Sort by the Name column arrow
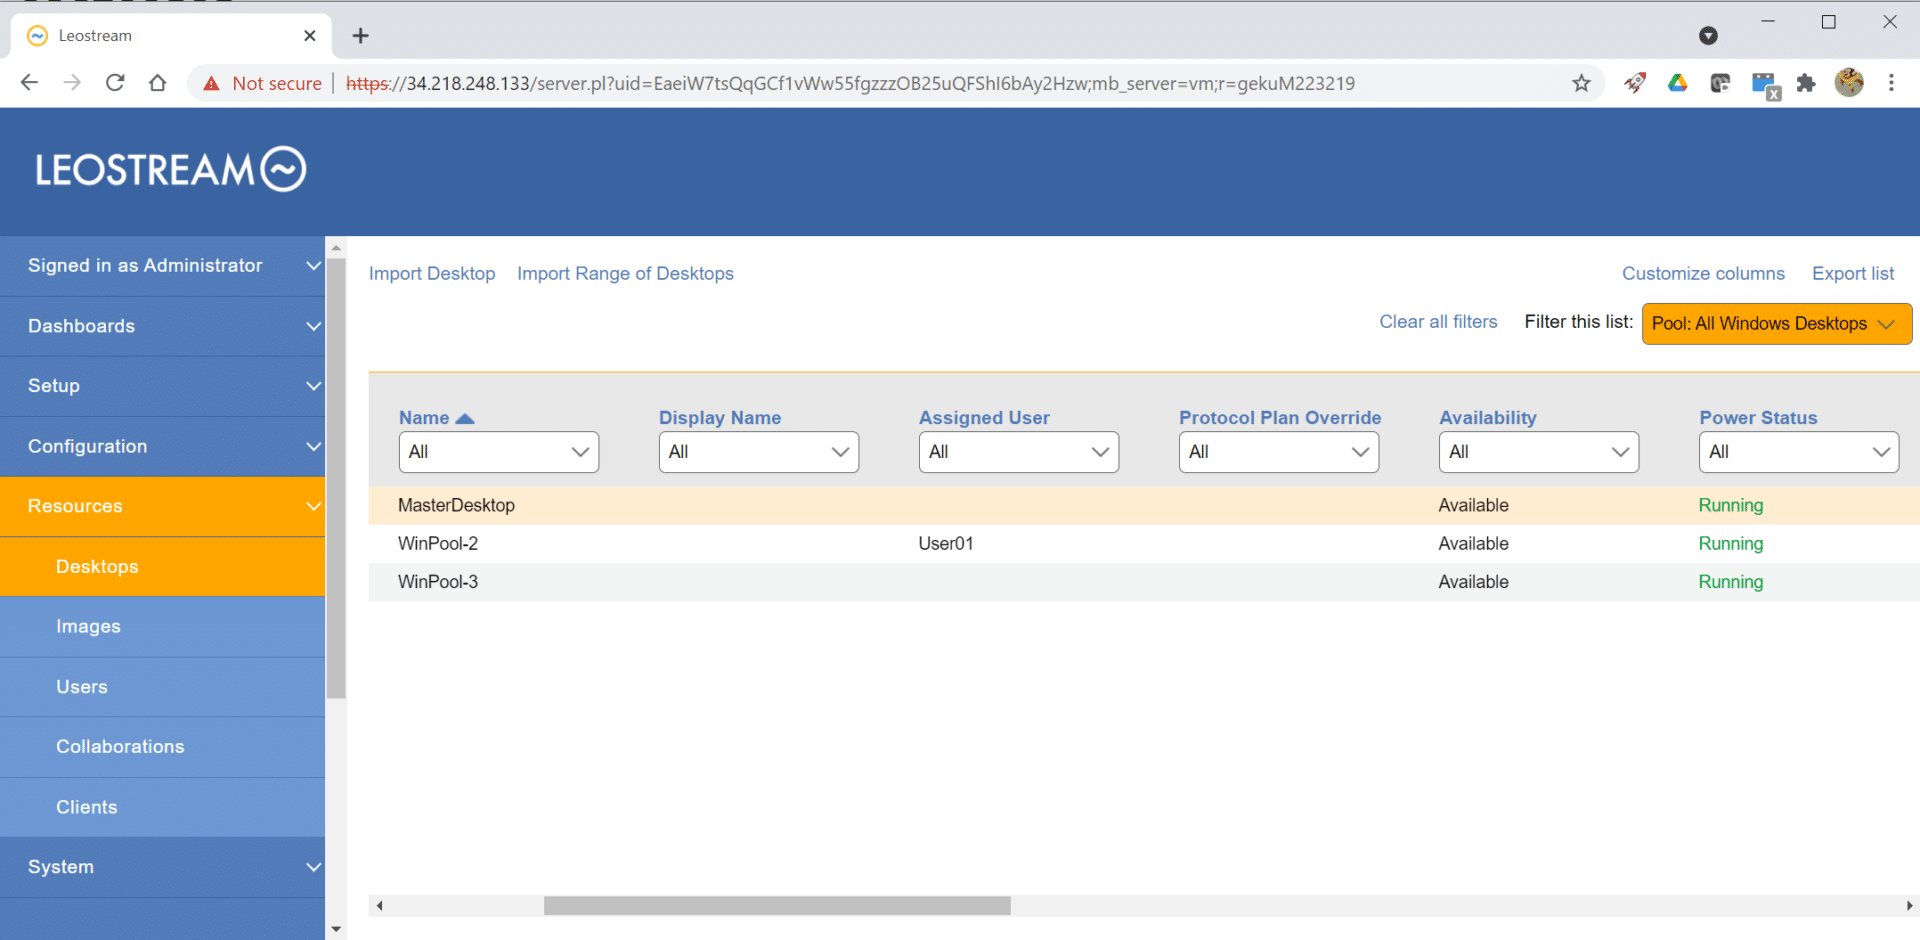Image resolution: width=1920 pixels, height=940 pixels. pos(464,418)
